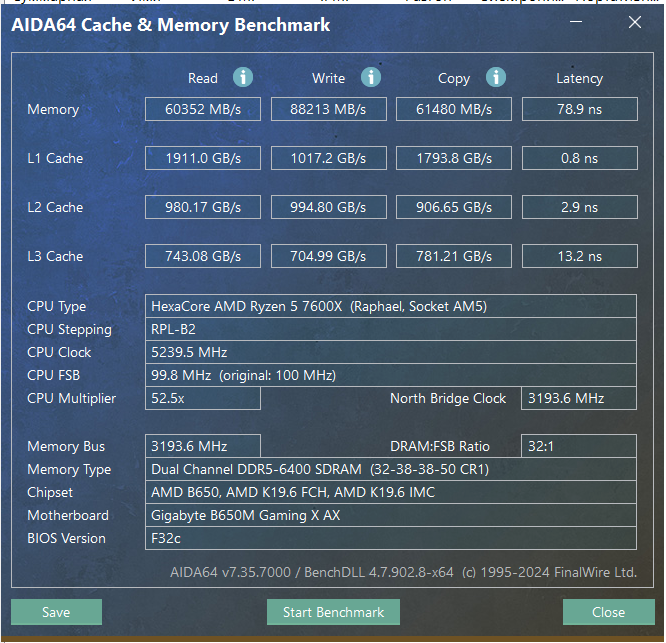Click Motherboard field Gigabyte B650M

tap(391, 515)
